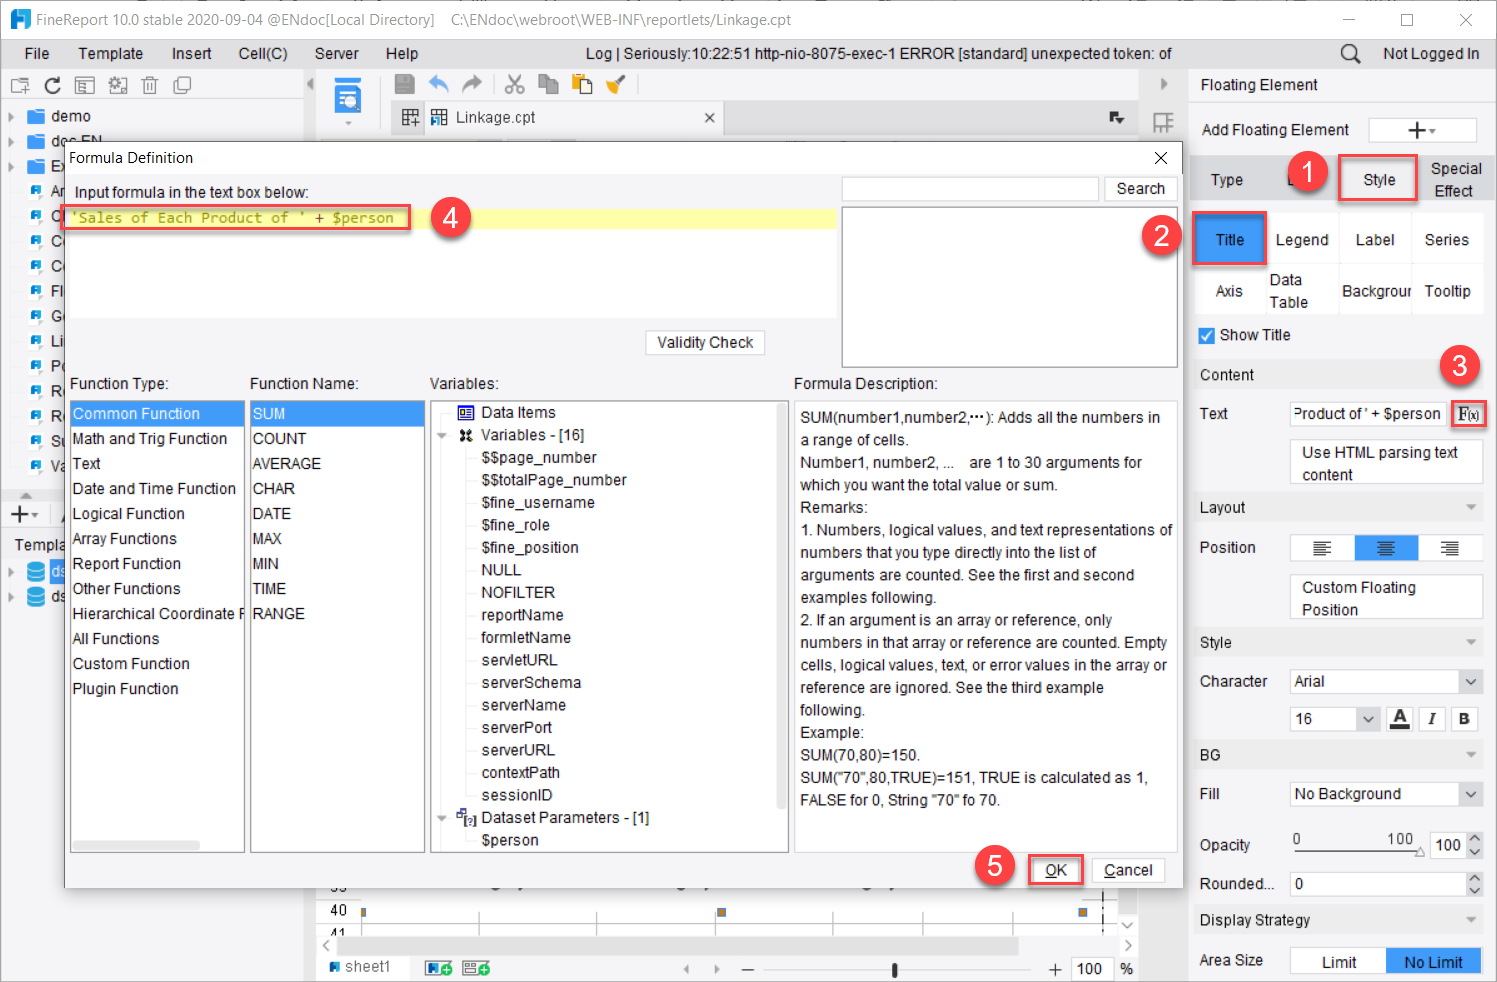Collapse the Dataset Parameters tree node
The width and height of the screenshot is (1497, 982).
tap(442, 818)
